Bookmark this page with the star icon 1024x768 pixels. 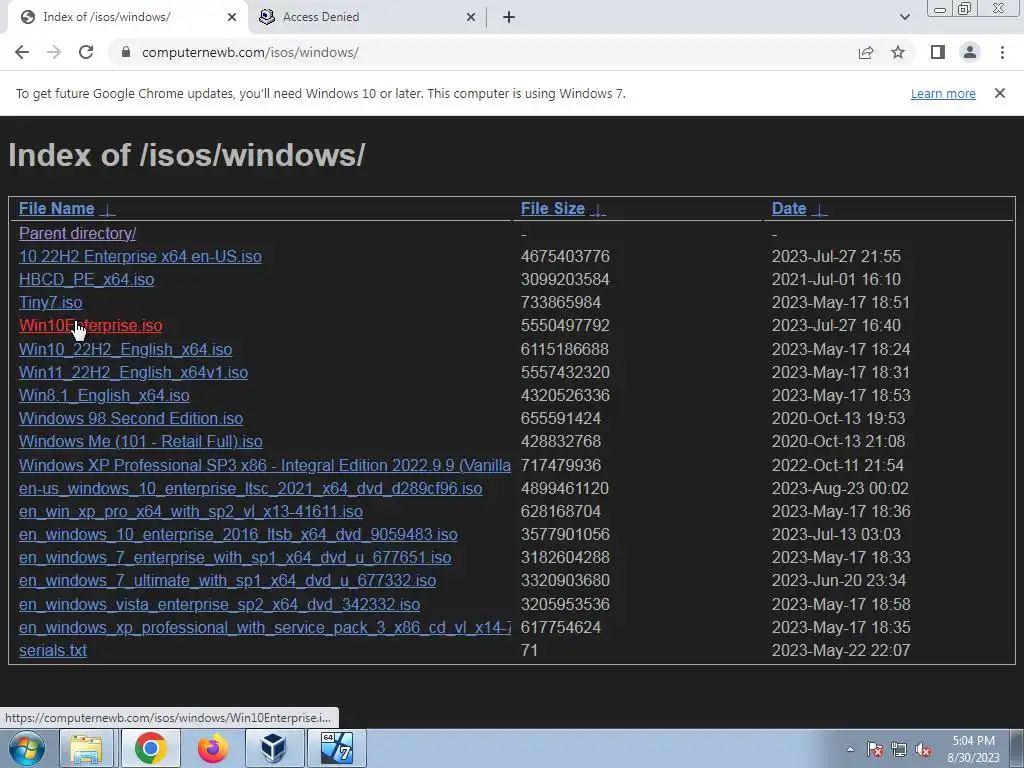pos(898,52)
